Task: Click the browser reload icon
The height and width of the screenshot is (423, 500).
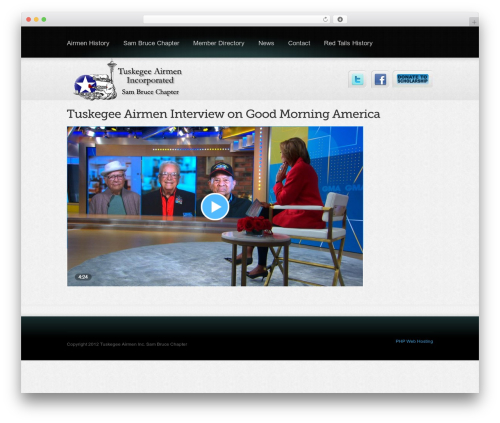Action: (x=325, y=19)
